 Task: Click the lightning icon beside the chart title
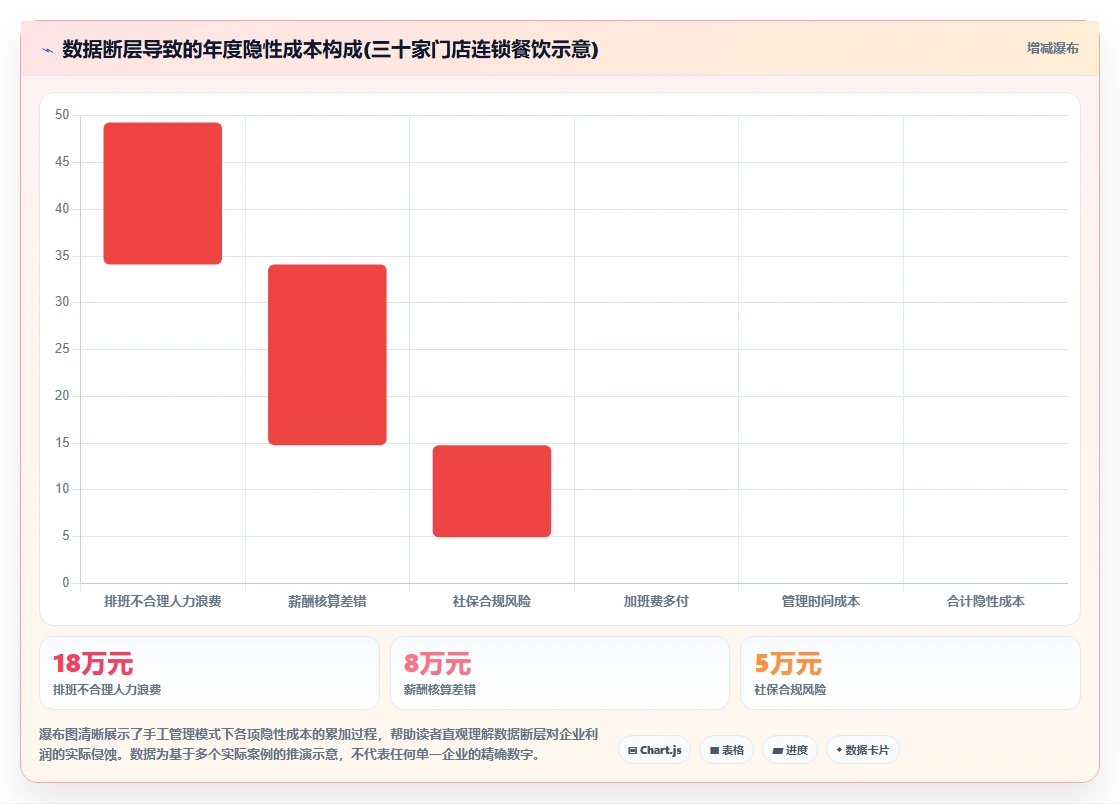point(48,50)
